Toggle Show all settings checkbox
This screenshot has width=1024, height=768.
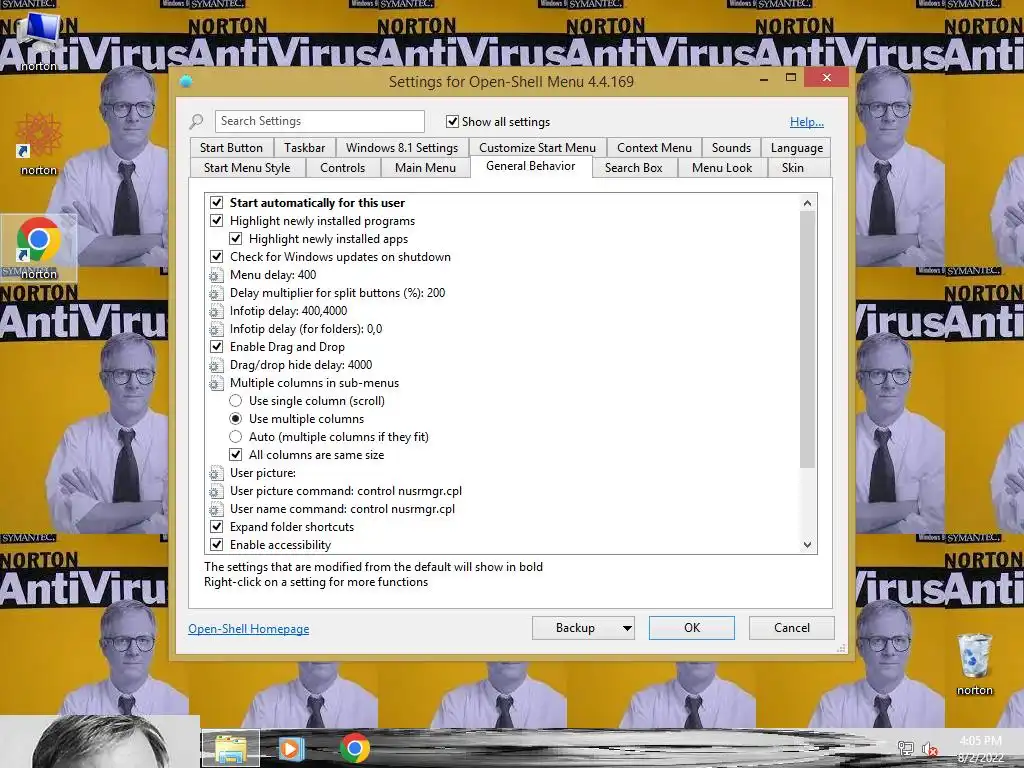coord(452,121)
